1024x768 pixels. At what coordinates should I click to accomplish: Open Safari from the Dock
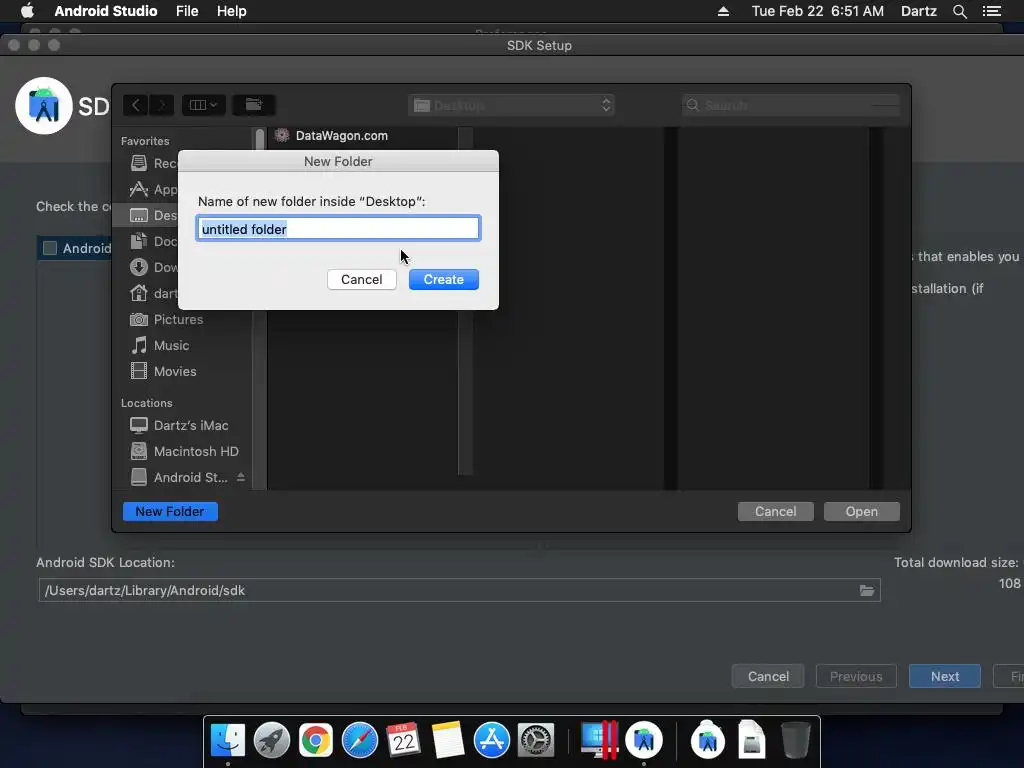point(360,741)
